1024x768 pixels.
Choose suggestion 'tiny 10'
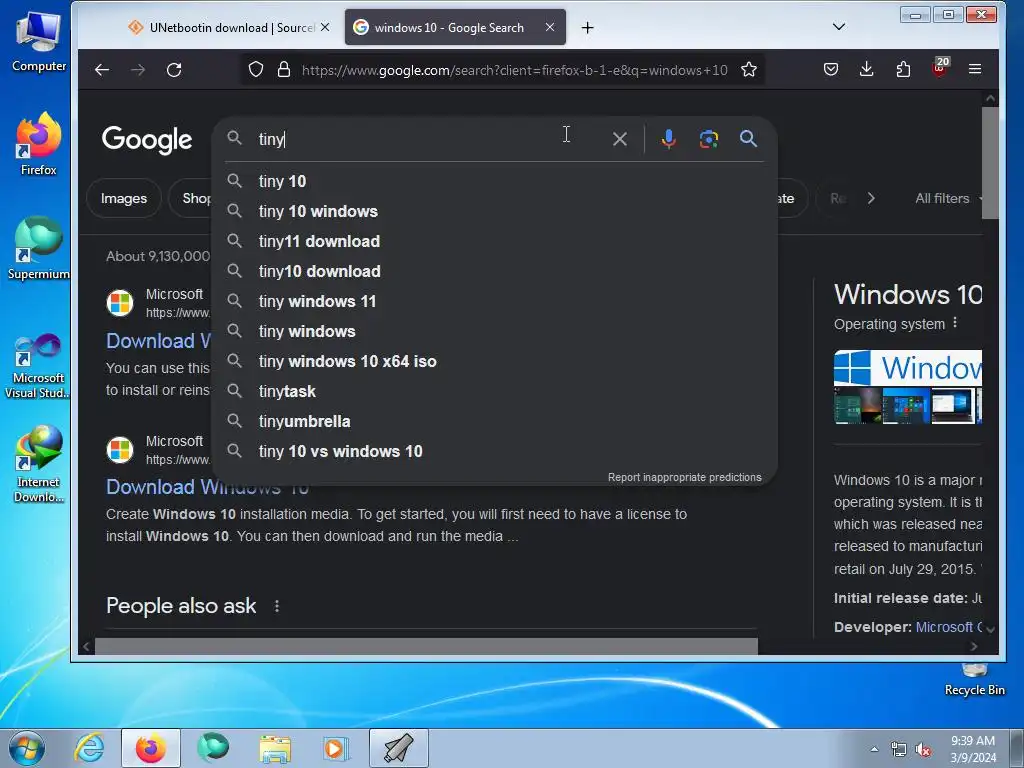point(494,181)
